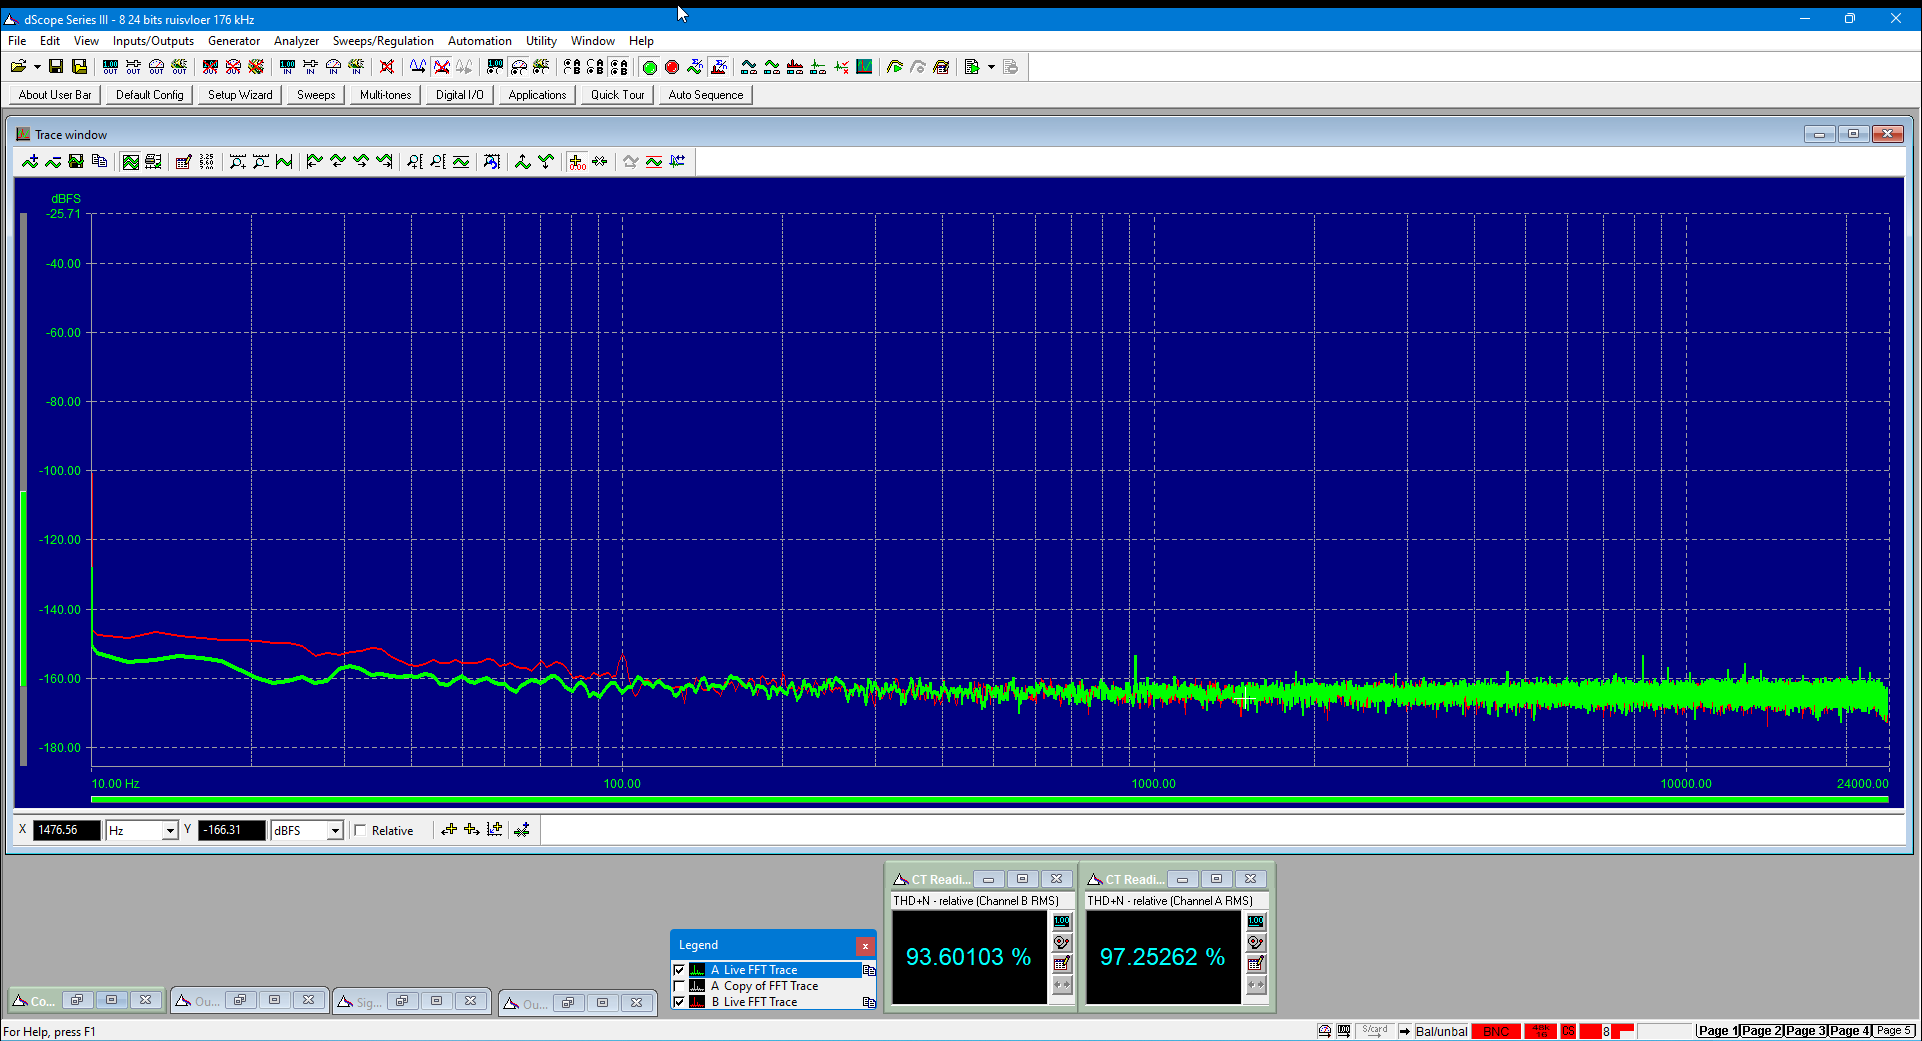This screenshot has width=1922, height=1041.
Task: Remove a trace with the minus-wave icon
Action: (53, 161)
